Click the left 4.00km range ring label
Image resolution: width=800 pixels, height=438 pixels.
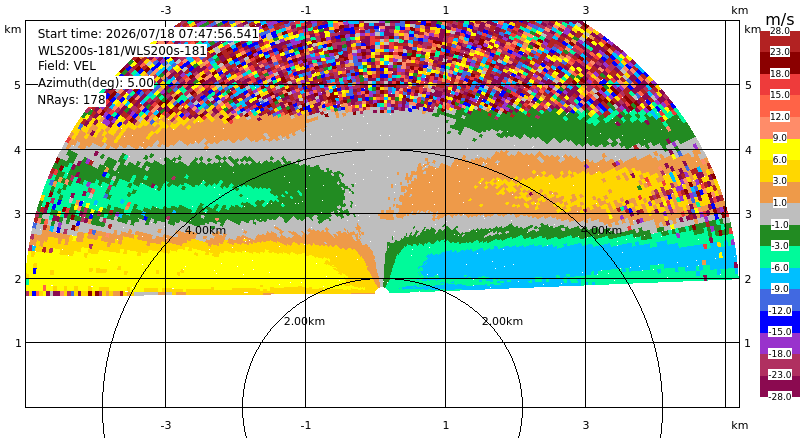tap(205, 230)
